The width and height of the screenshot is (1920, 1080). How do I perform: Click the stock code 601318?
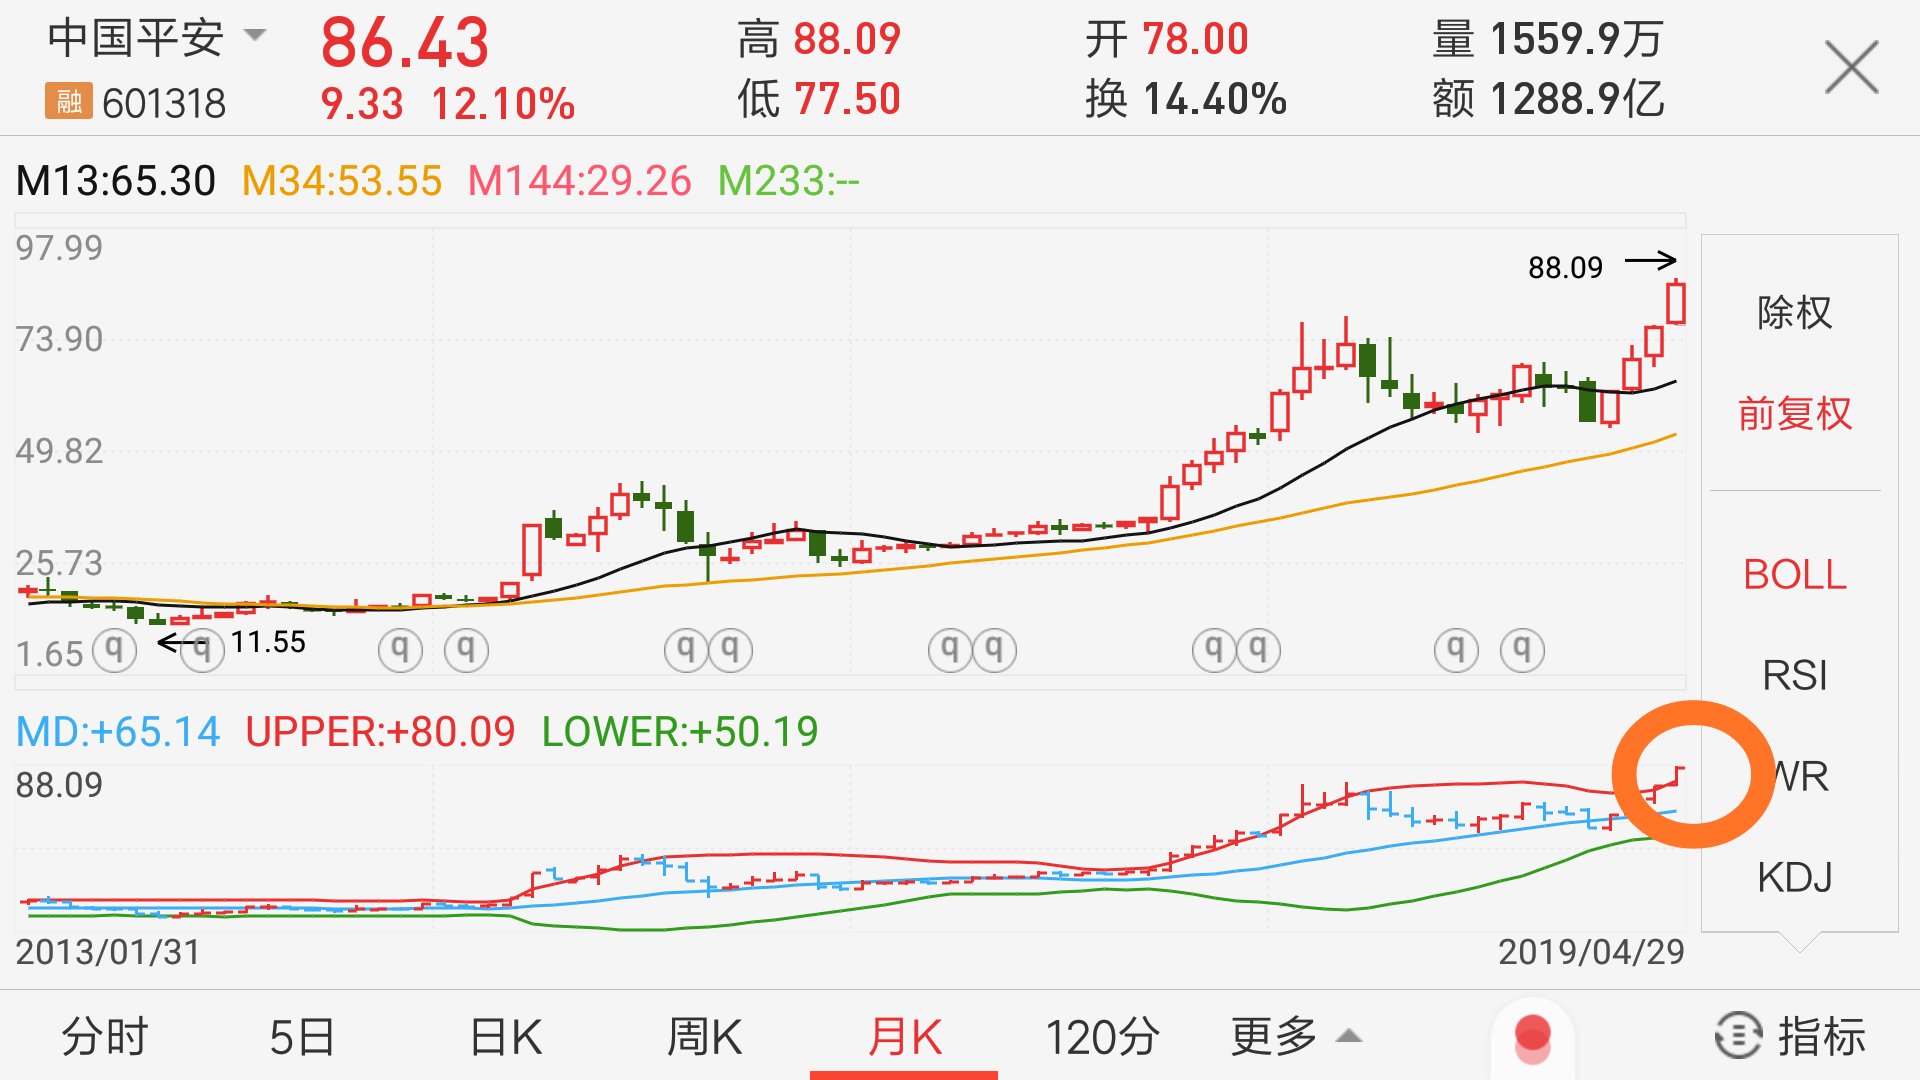pos(164,103)
